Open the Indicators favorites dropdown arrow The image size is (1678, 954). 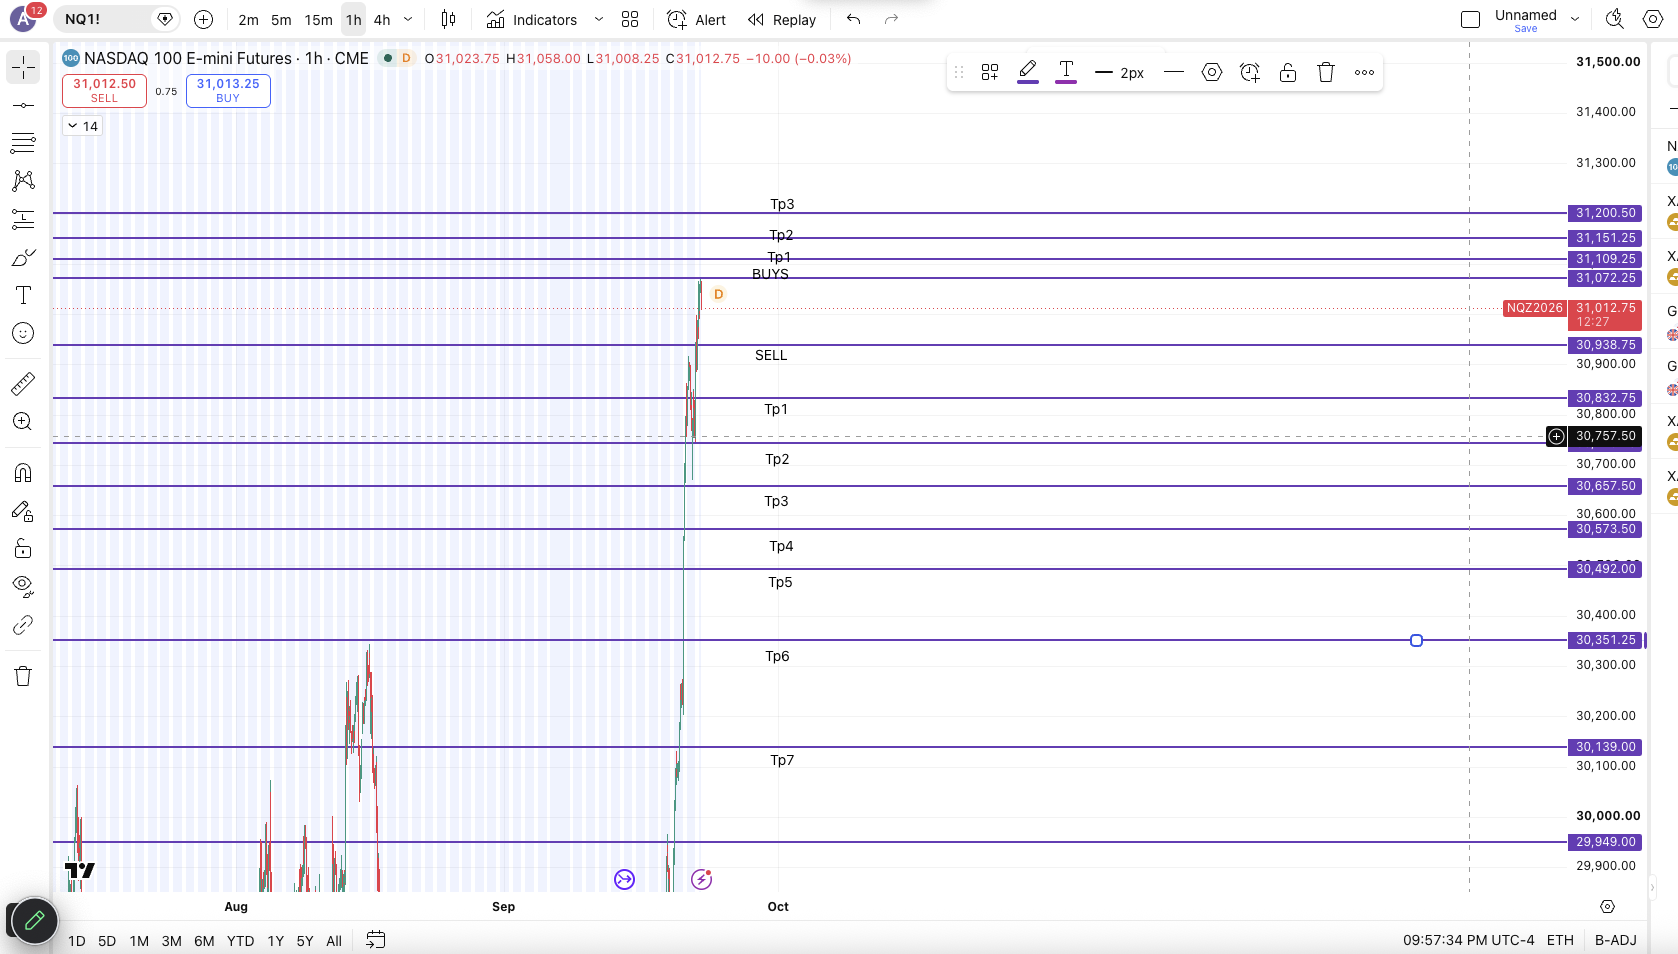tap(599, 19)
